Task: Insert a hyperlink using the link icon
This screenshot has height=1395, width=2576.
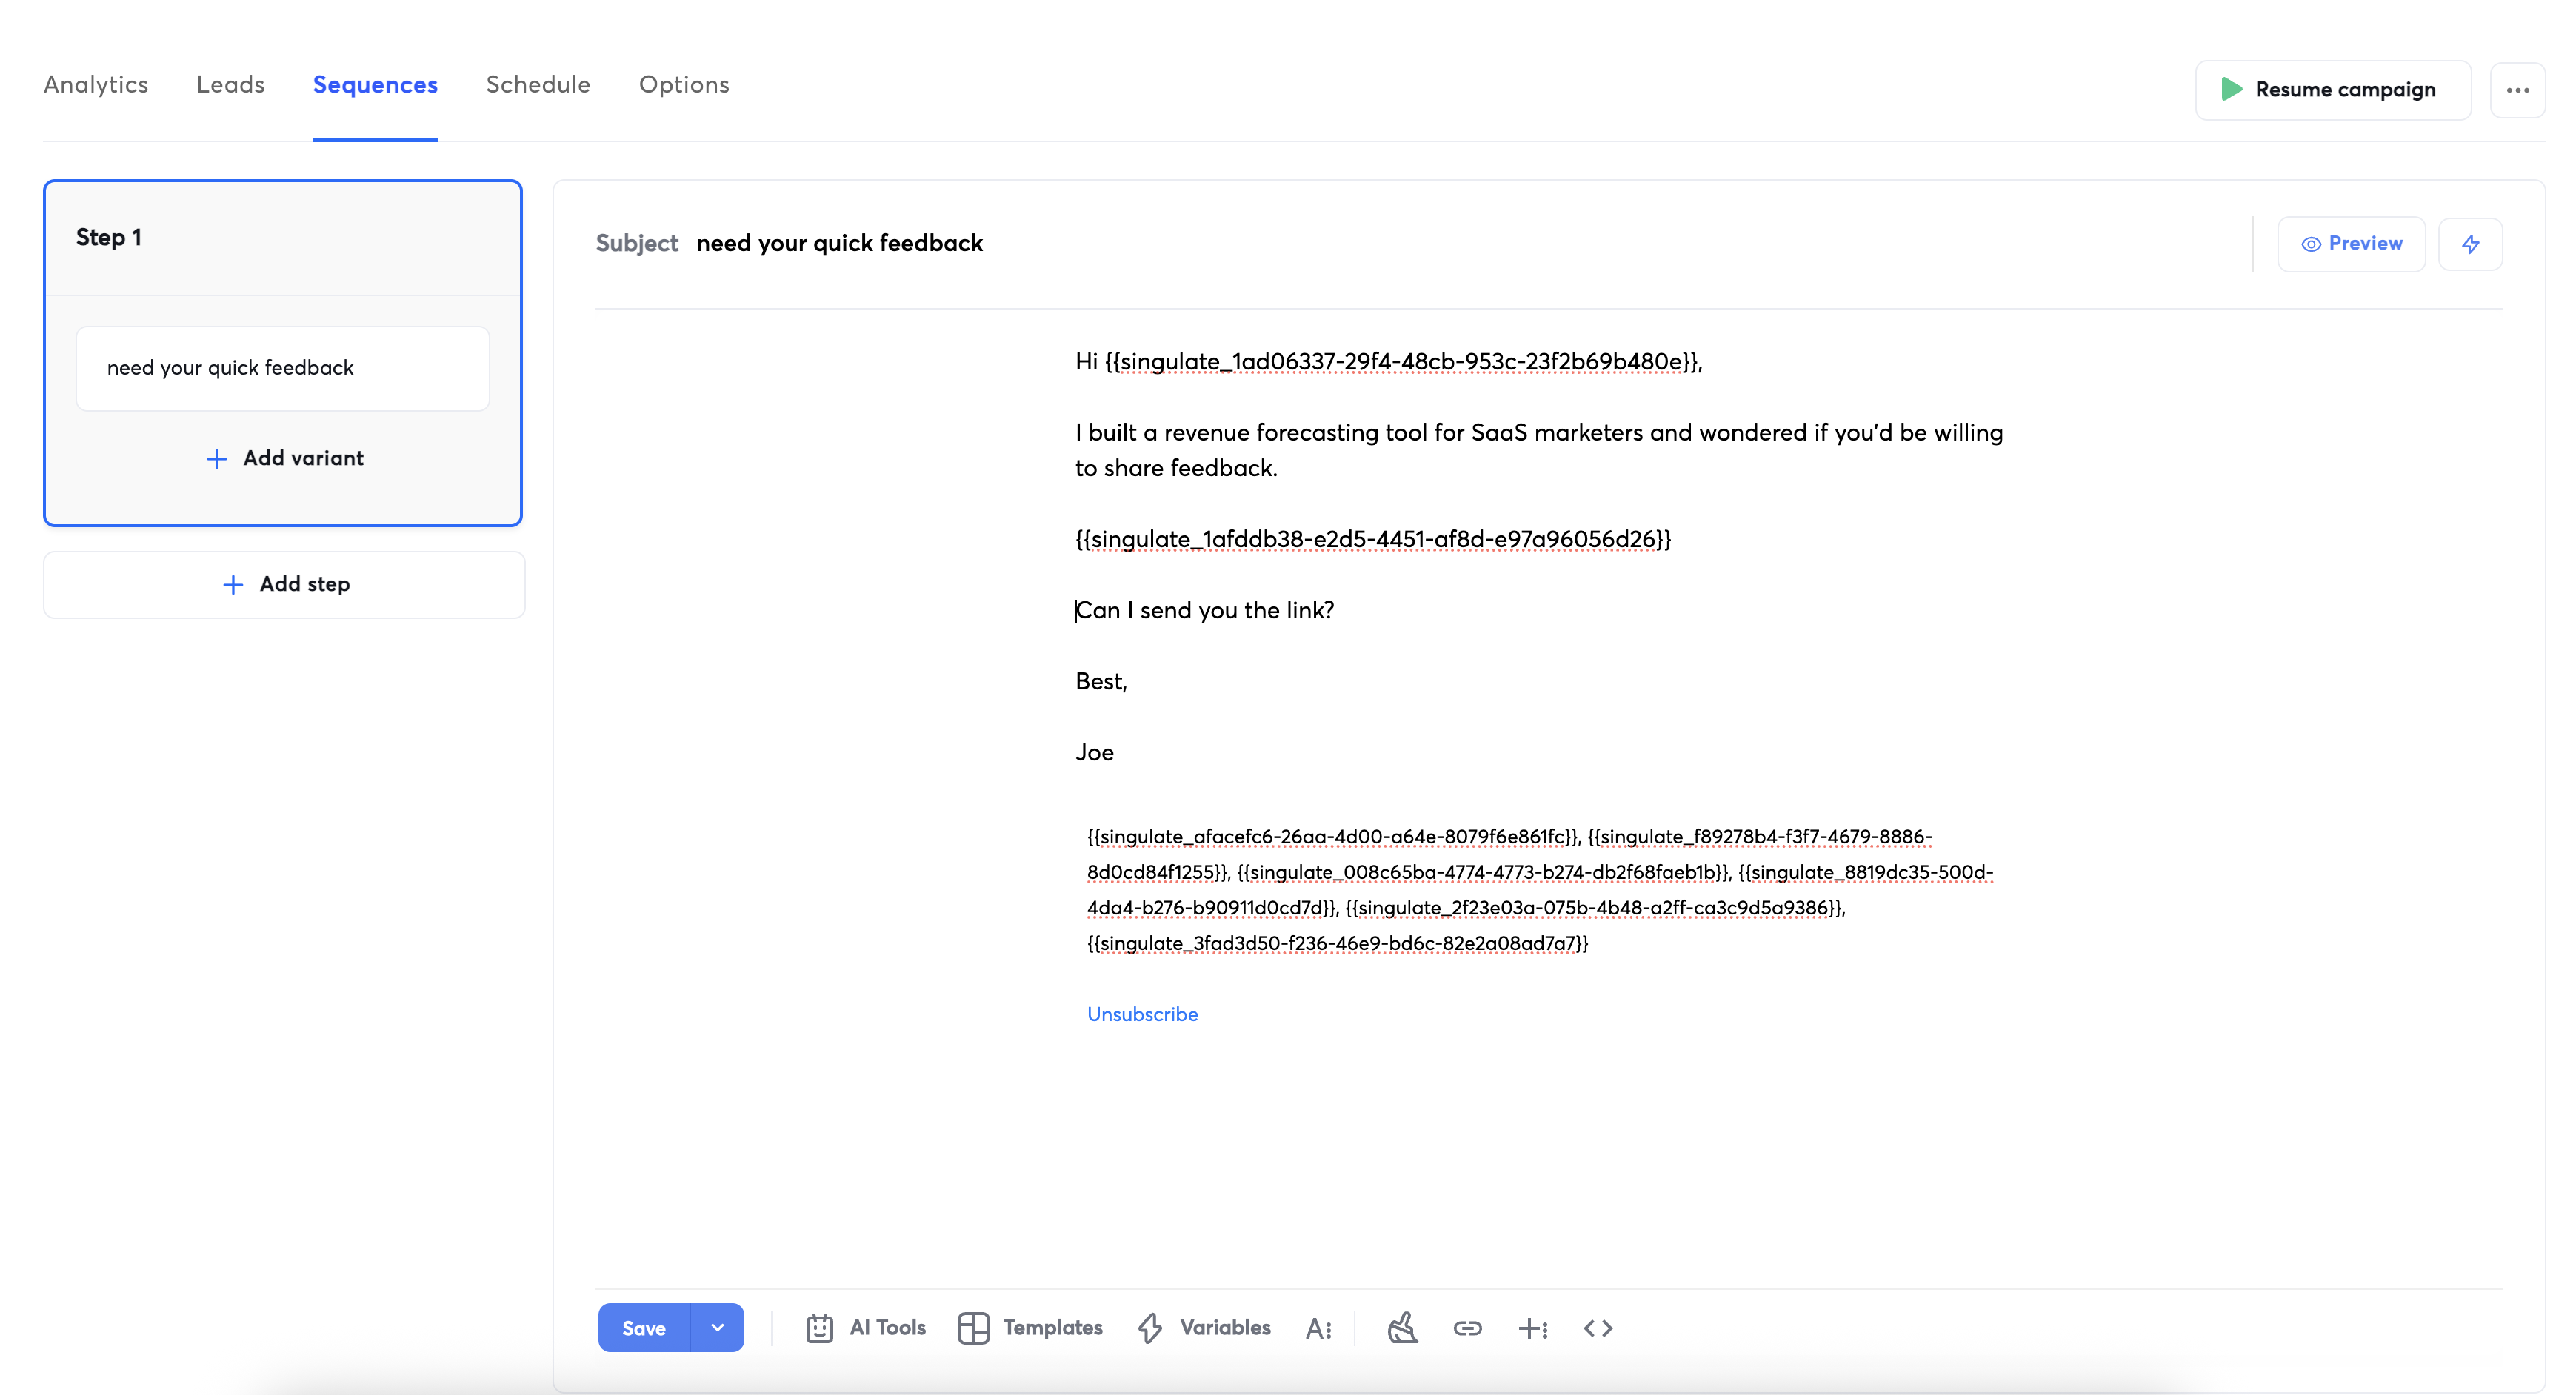Action: [x=1467, y=1328]
